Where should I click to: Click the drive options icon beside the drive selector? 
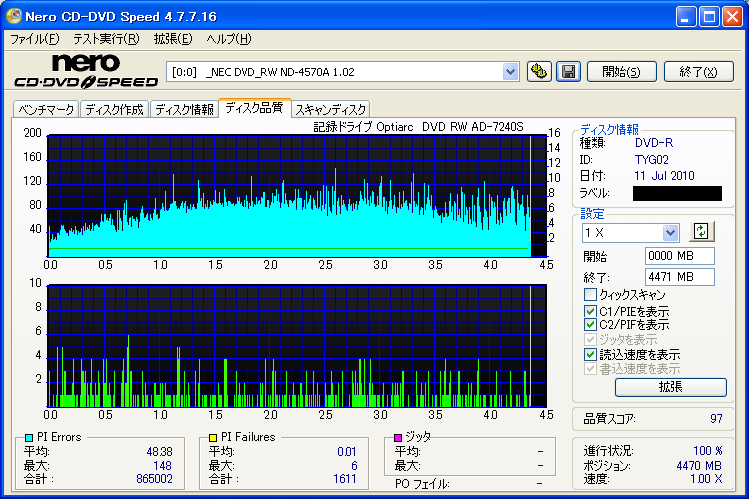[539, 72]
